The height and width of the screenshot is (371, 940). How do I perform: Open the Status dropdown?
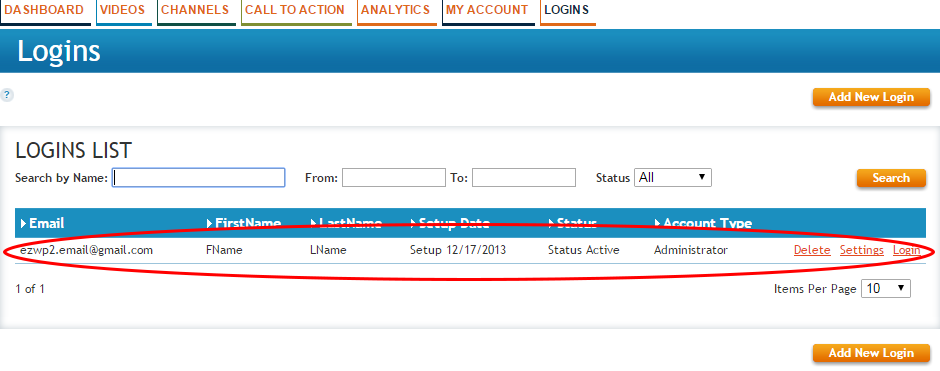click(x=673, y=177)
